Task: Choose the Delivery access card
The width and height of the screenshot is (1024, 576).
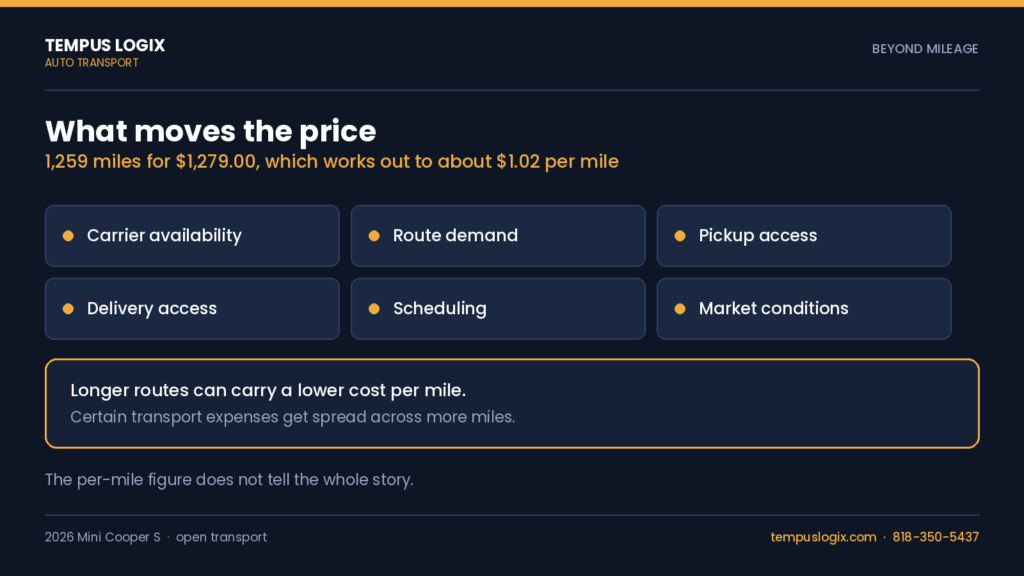Action: click(x=192, y=309)
